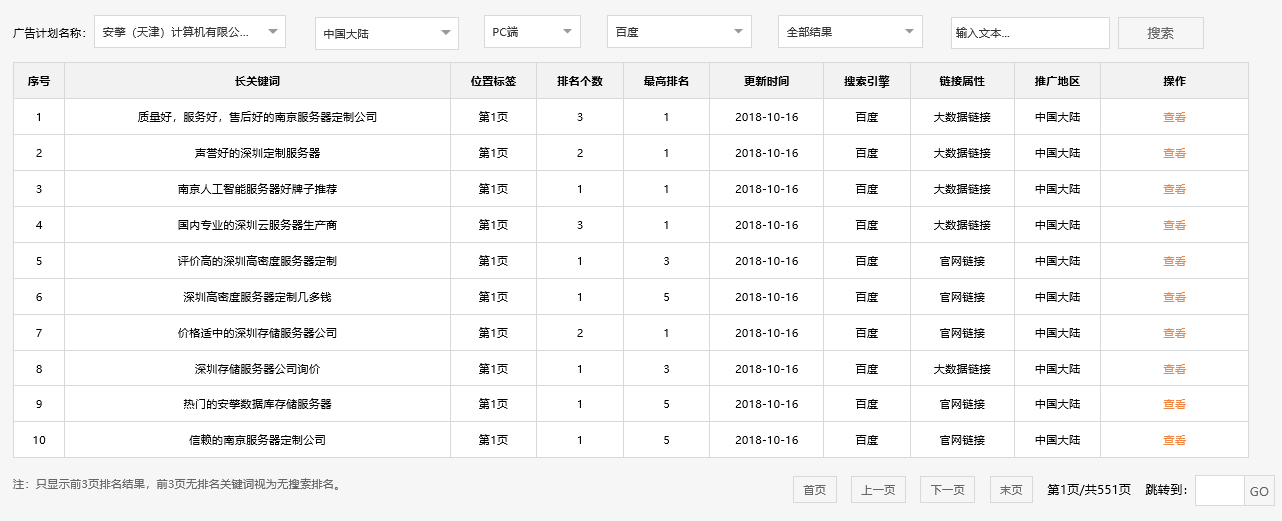The image size is (1282, 521).
Task: Open the 全部结果 results filter dropdown
Action: click(850, 32)
